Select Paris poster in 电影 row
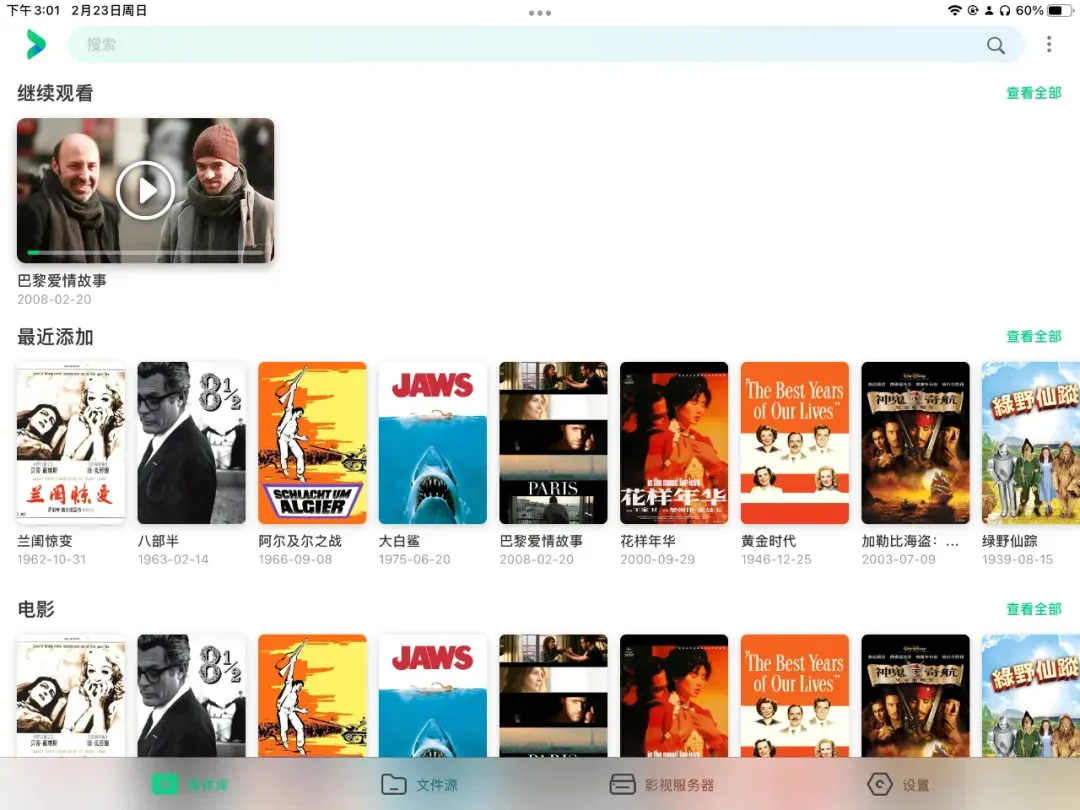 click(x=553, y=696)
